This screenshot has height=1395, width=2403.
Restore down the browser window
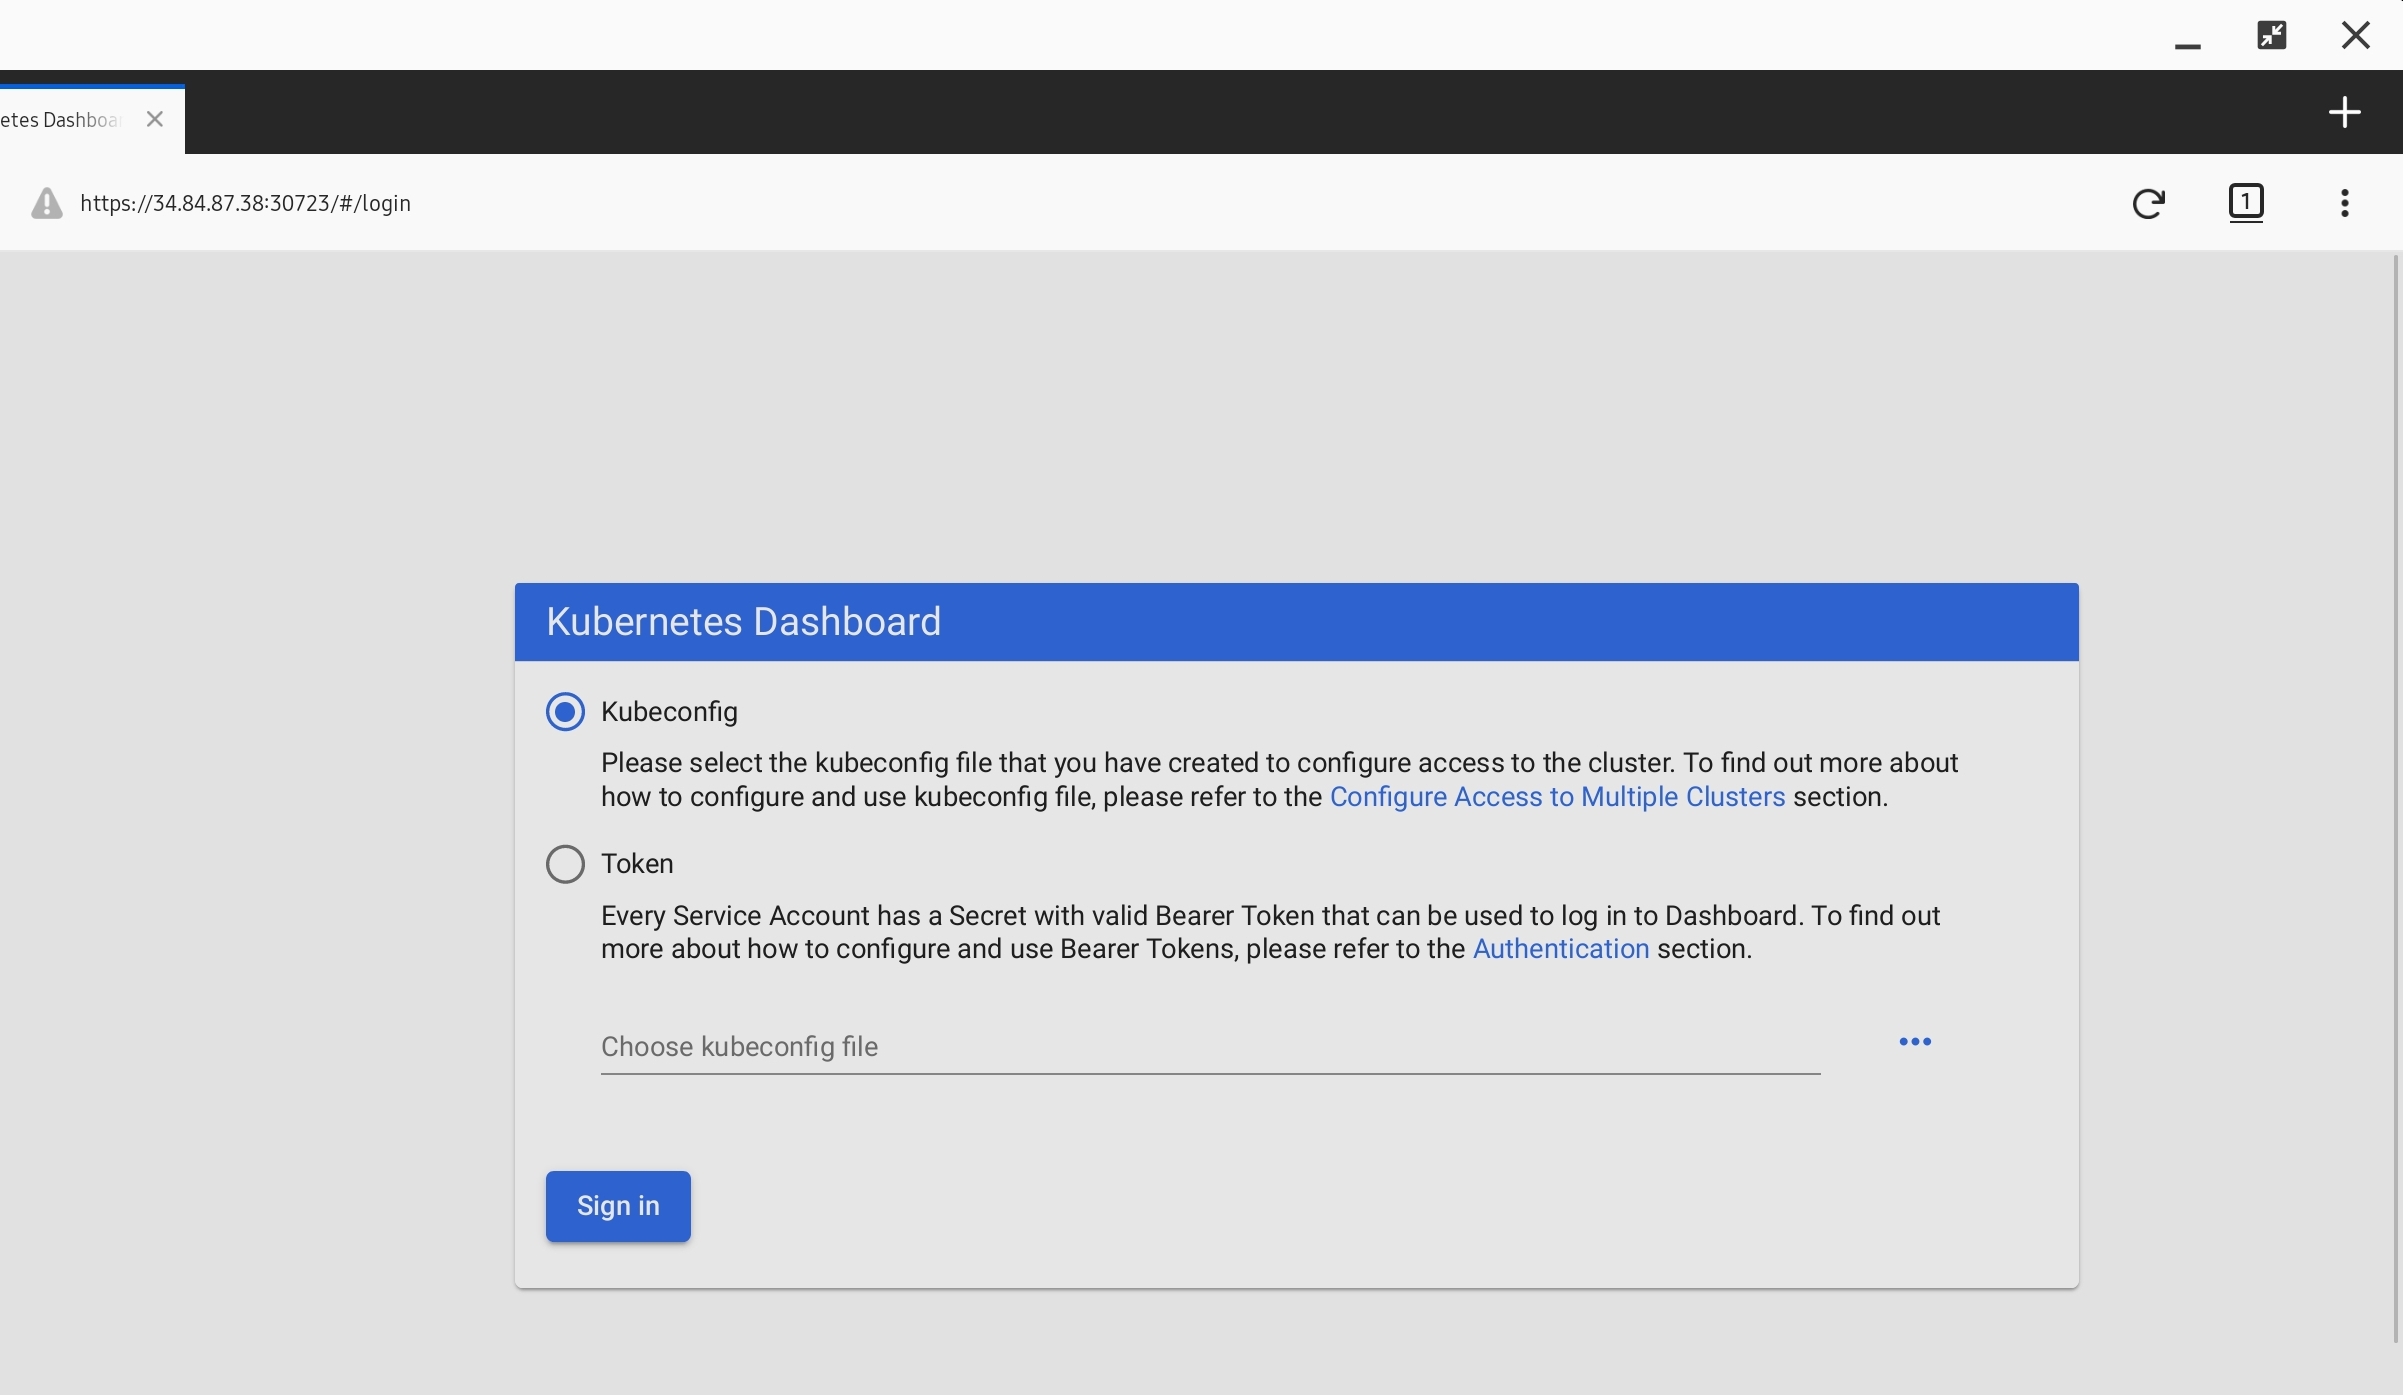point(2271,36)
